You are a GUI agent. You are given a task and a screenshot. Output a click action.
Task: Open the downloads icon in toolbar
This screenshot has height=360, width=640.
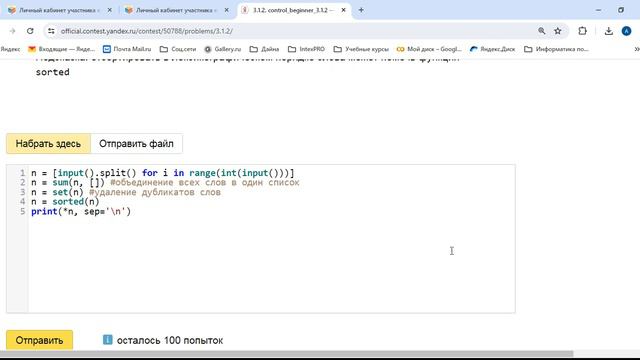coord(609,31)
